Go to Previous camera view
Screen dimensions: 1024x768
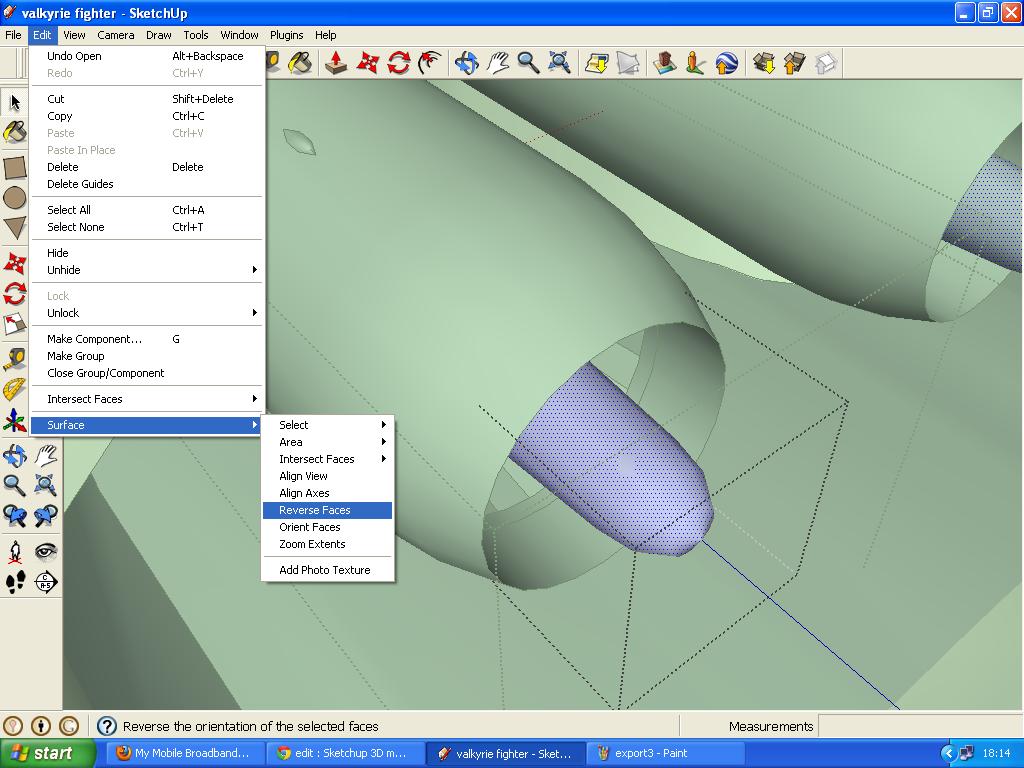click(x=14, y=516)
